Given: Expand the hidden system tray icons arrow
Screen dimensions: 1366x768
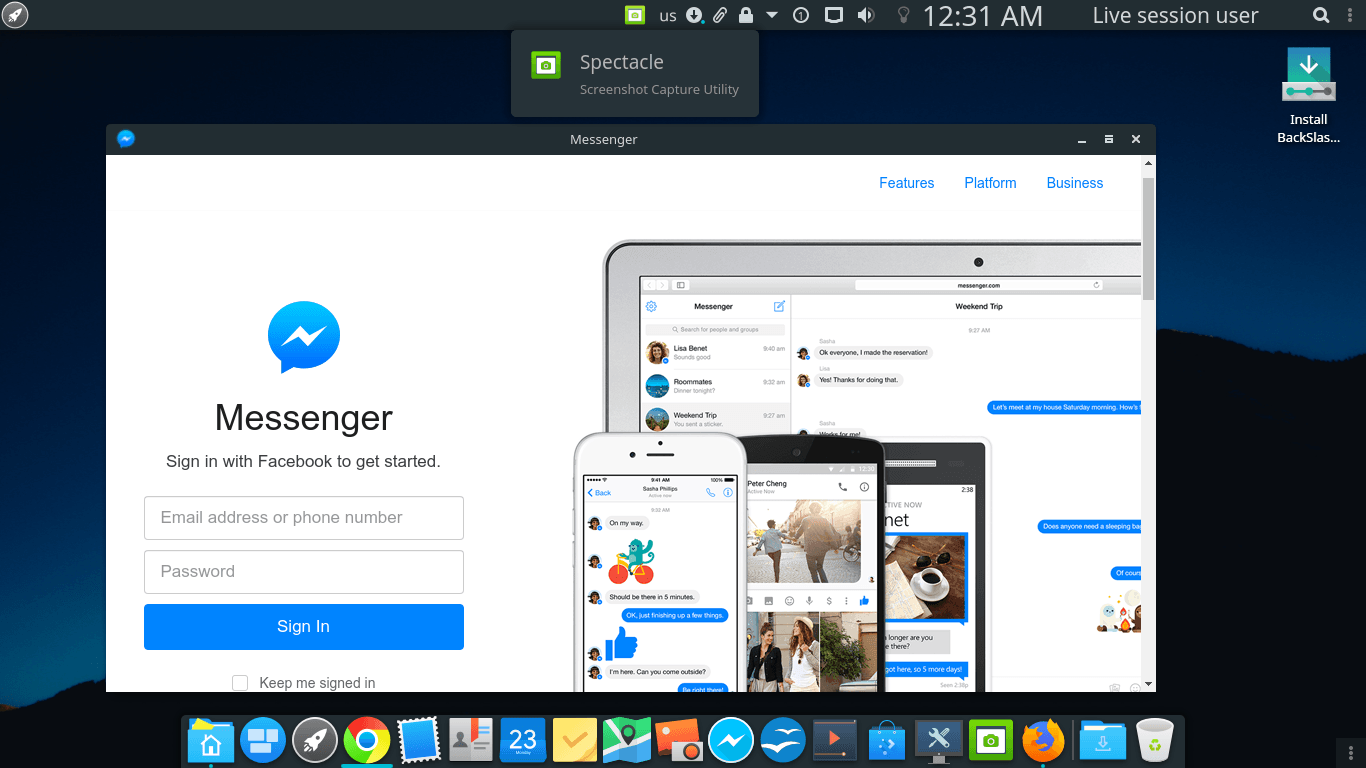Looking at the screenshot, I should pos(772,15).
